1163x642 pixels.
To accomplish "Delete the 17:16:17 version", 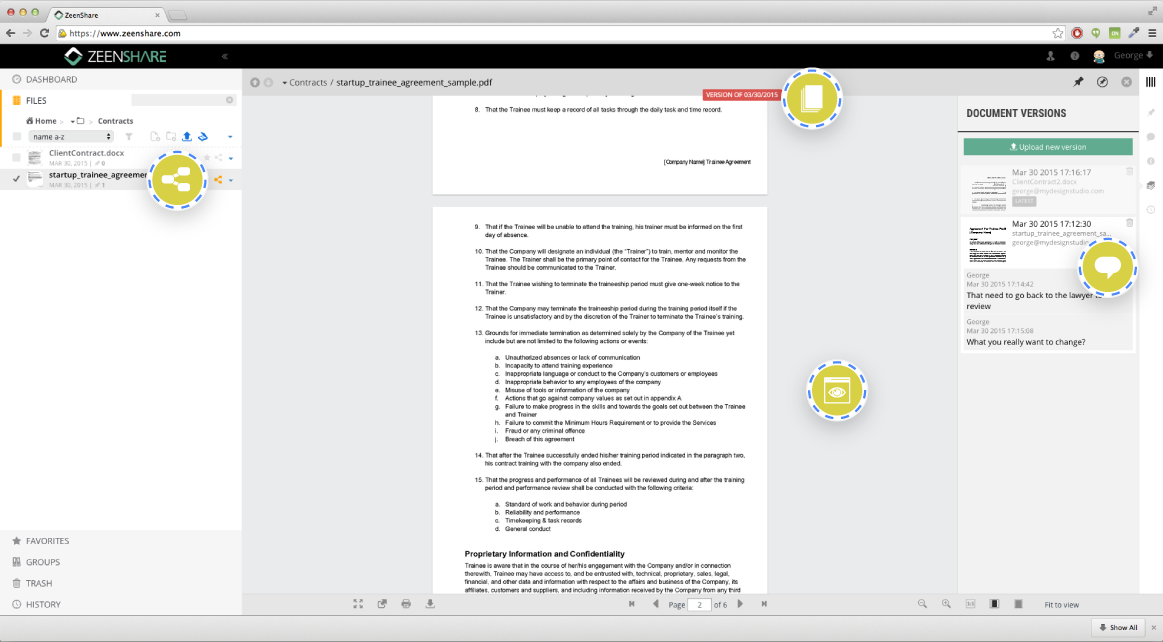I will coord(1130,171).
